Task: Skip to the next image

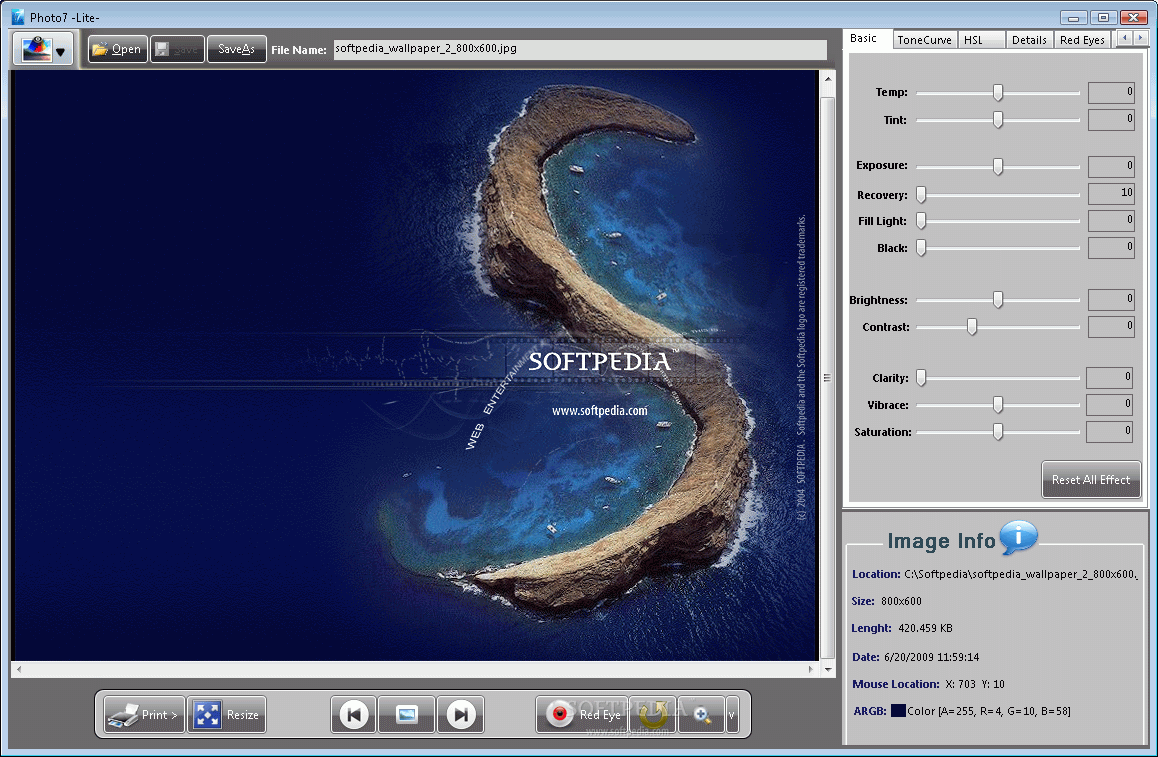Action: pos(460,714)
